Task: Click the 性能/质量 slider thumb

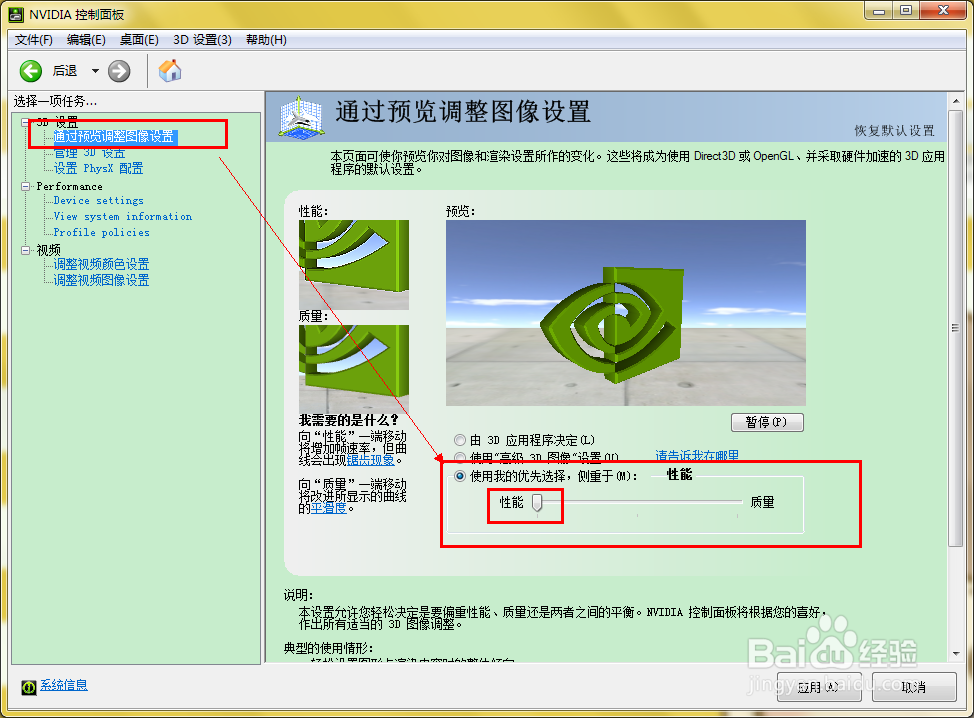Action: (x=537, y=502)
